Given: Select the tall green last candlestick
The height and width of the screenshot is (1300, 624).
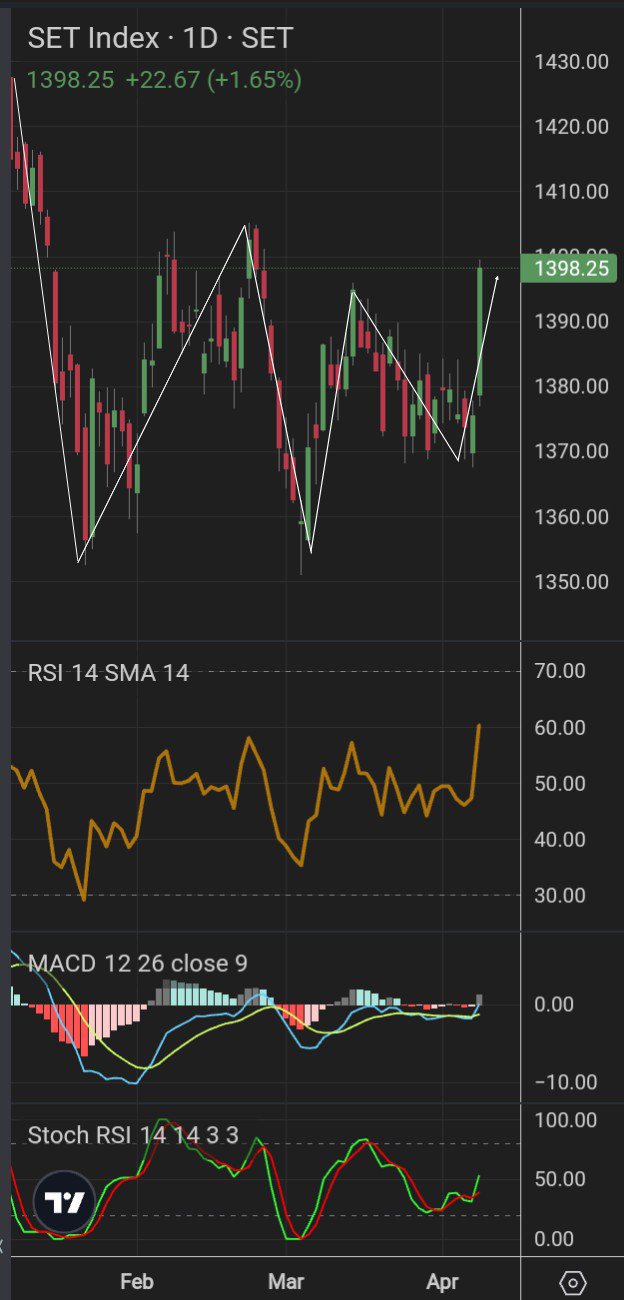Looking at the screenshot, I should tap(480, 330).
